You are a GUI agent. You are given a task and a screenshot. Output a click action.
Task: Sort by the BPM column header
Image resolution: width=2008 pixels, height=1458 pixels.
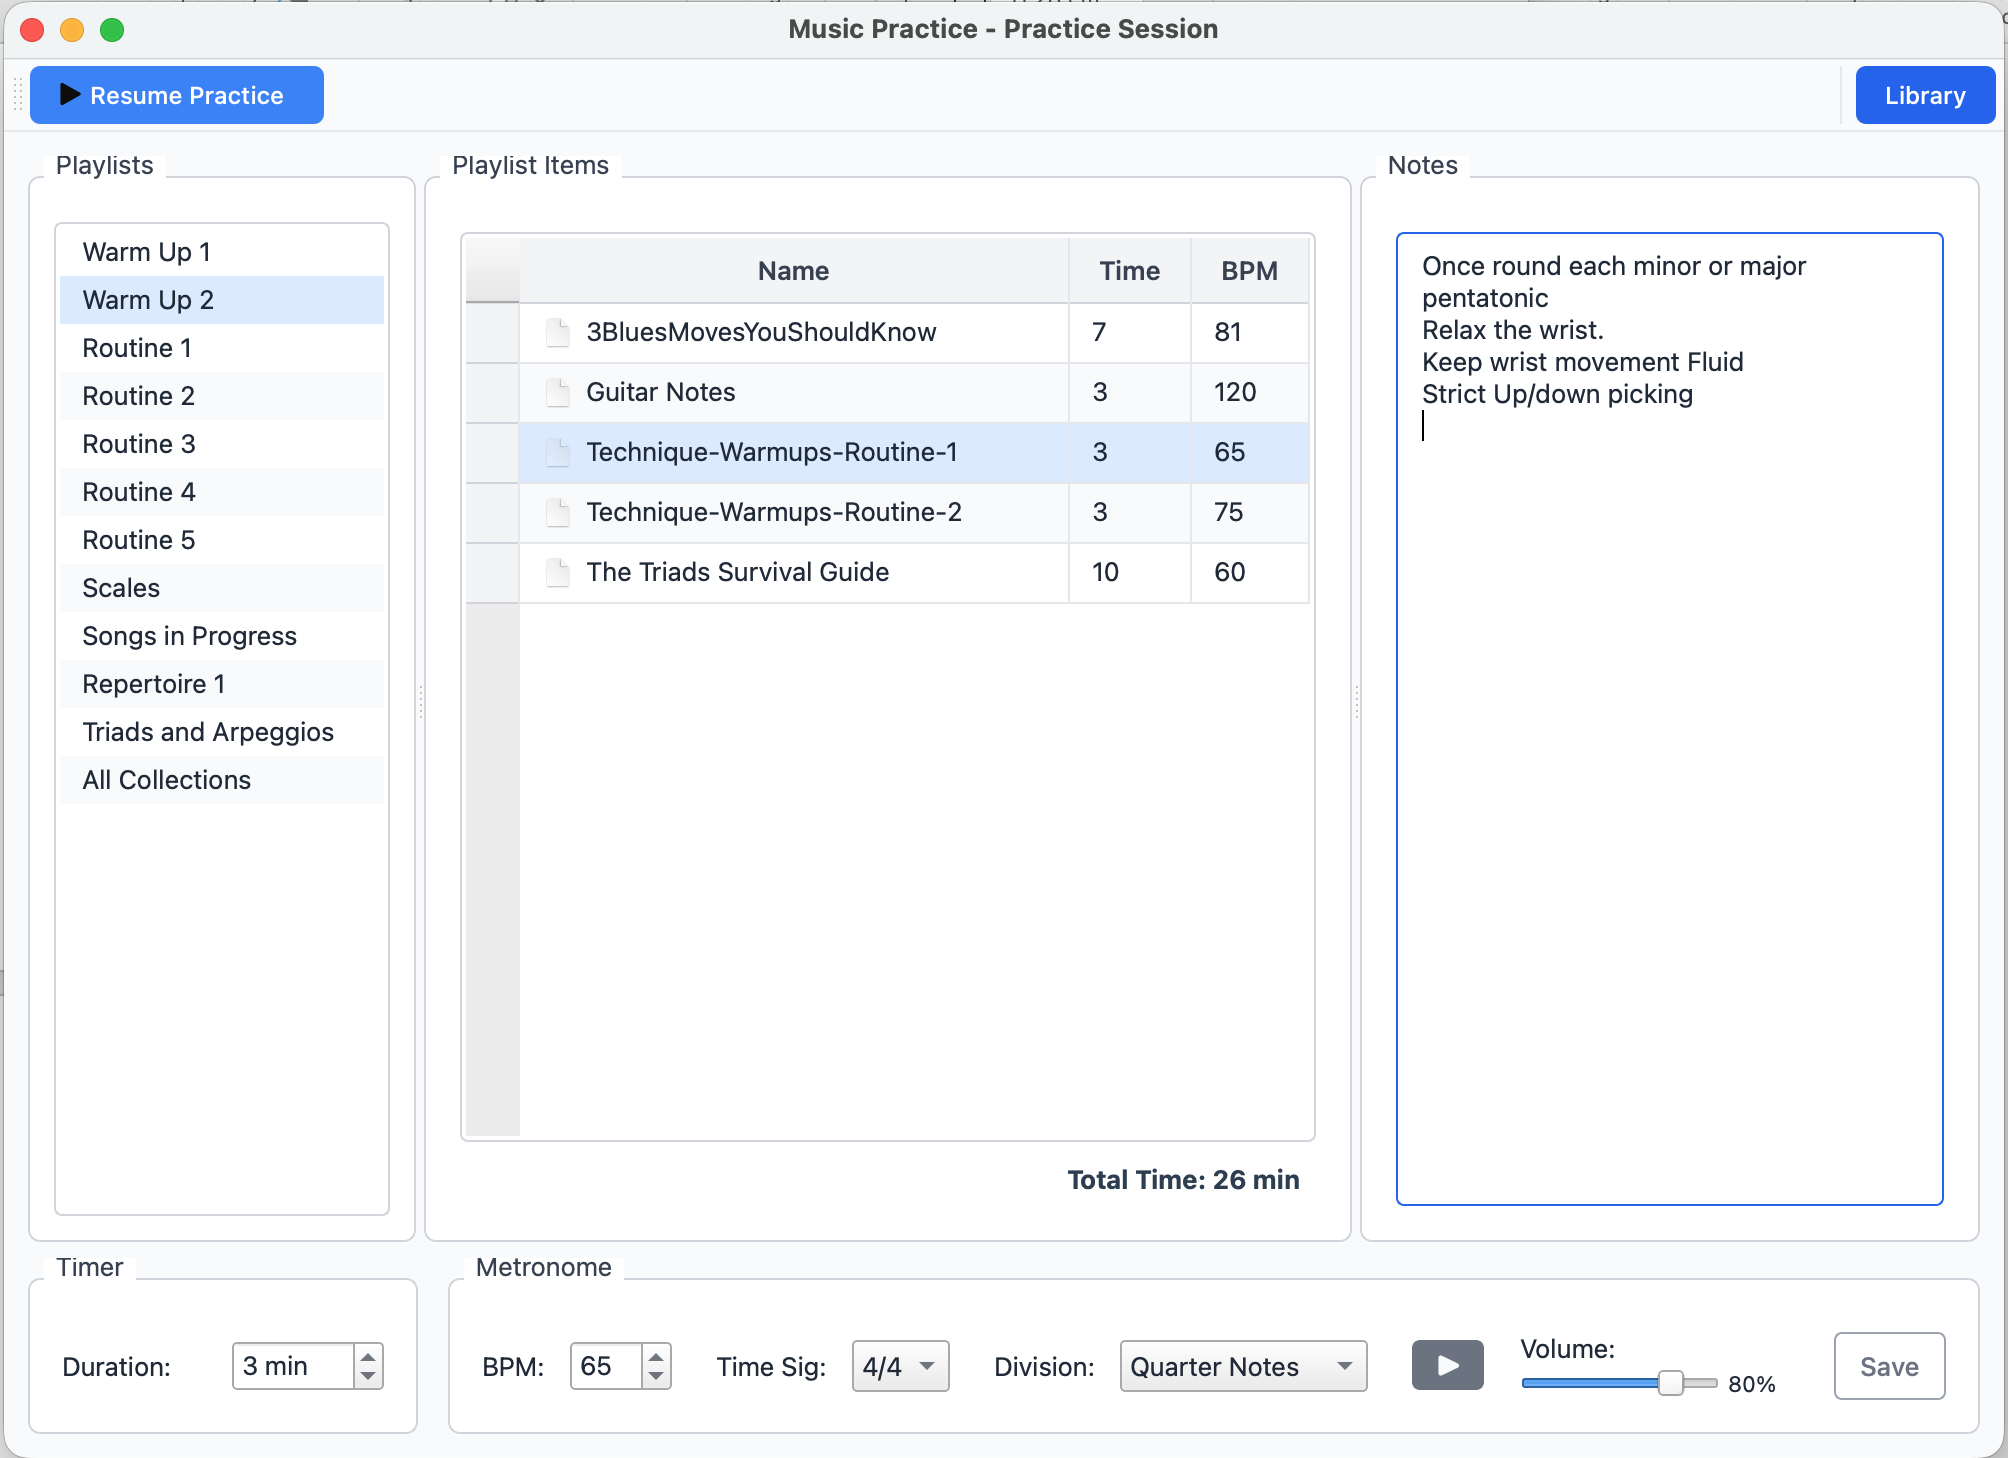click(1250, 271)
